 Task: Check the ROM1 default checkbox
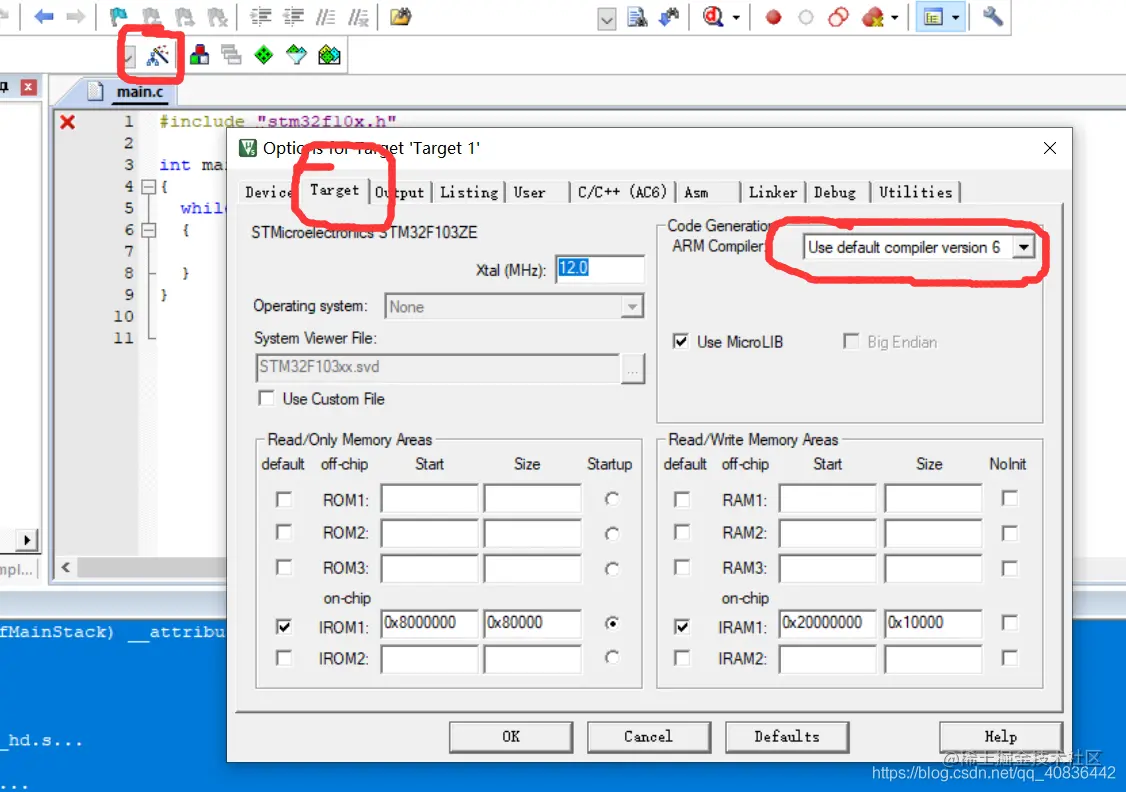pyautogui.click(x=284, y=499)
